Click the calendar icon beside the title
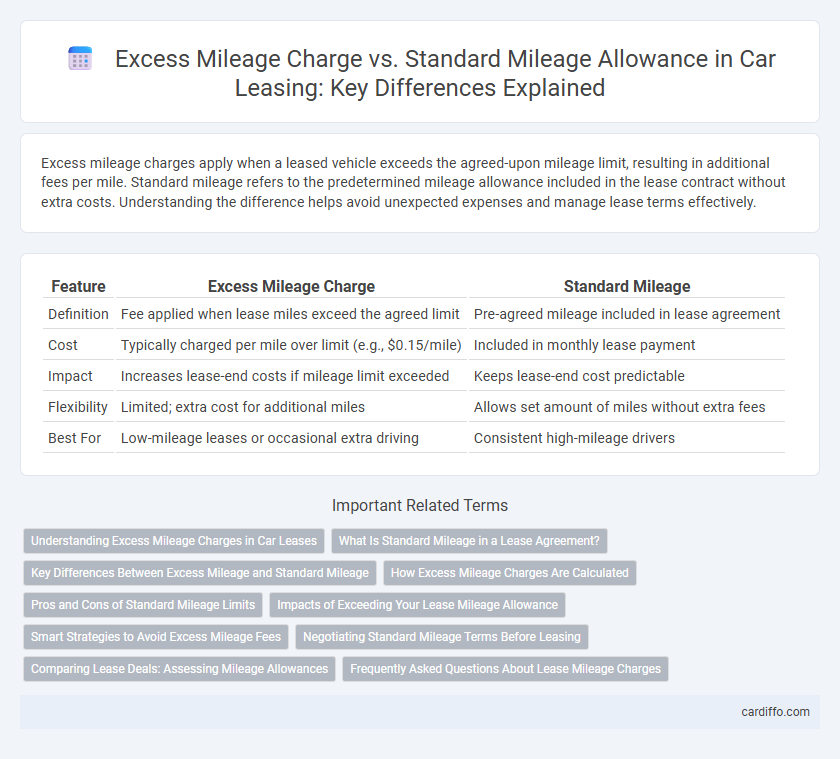The image size is (840, 759). click(80, 58)
